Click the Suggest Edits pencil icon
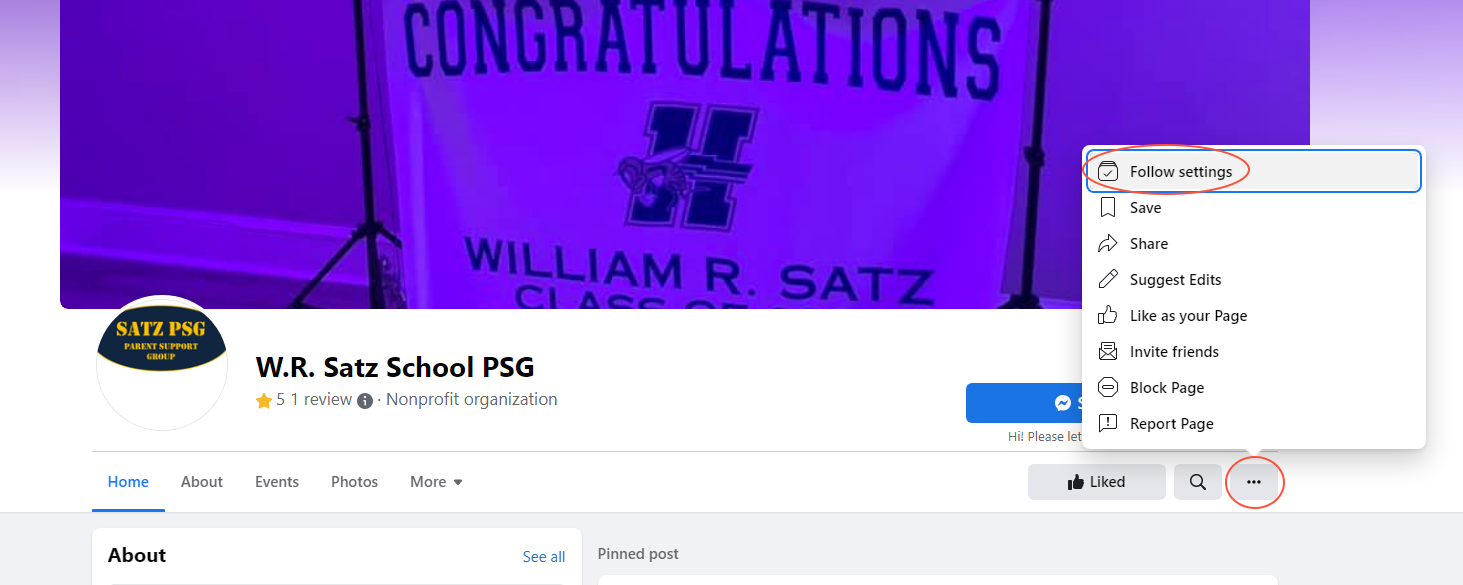This screenshot has height=585, width=1463. (1108, 280)
